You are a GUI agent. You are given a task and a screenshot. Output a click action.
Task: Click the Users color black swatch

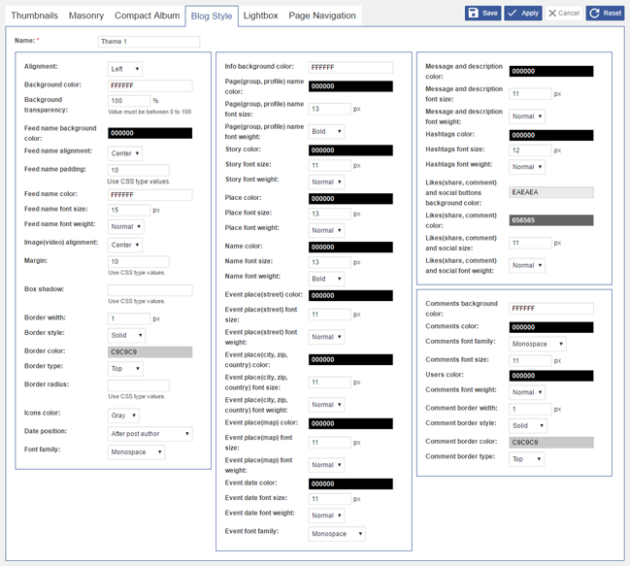coord(551,376)
